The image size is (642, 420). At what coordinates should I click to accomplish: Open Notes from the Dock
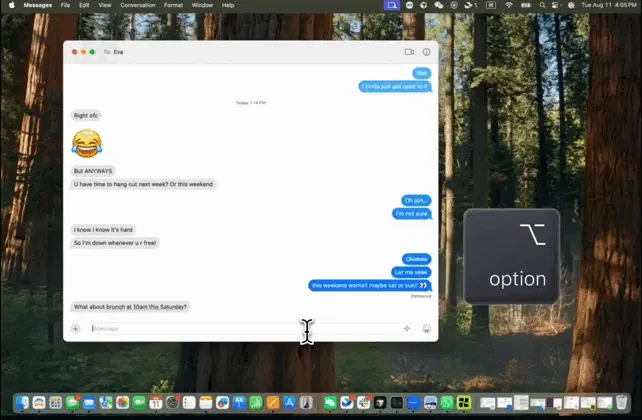[206, 403]
